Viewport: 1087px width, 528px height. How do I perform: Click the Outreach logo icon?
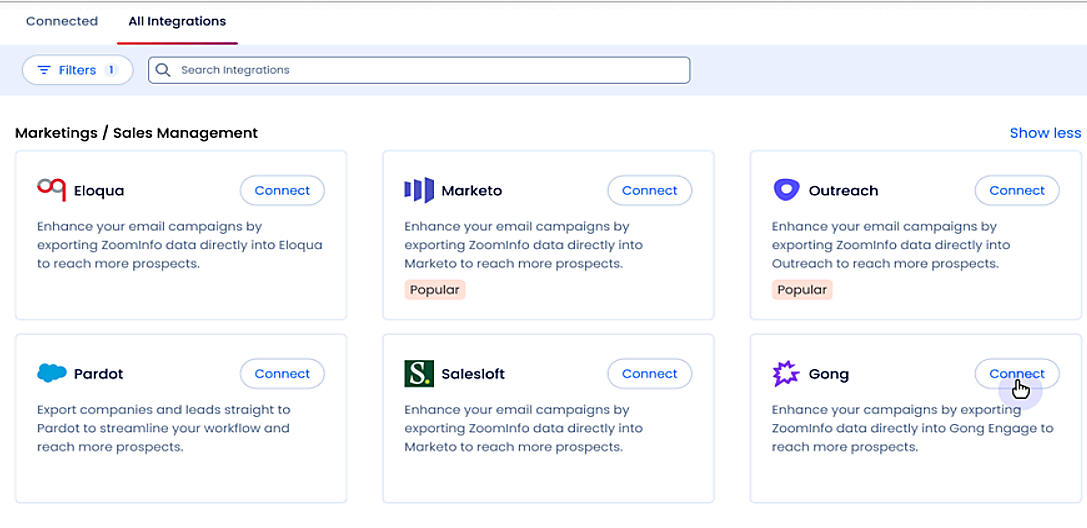pyautogui.click(x=786, y=190)
